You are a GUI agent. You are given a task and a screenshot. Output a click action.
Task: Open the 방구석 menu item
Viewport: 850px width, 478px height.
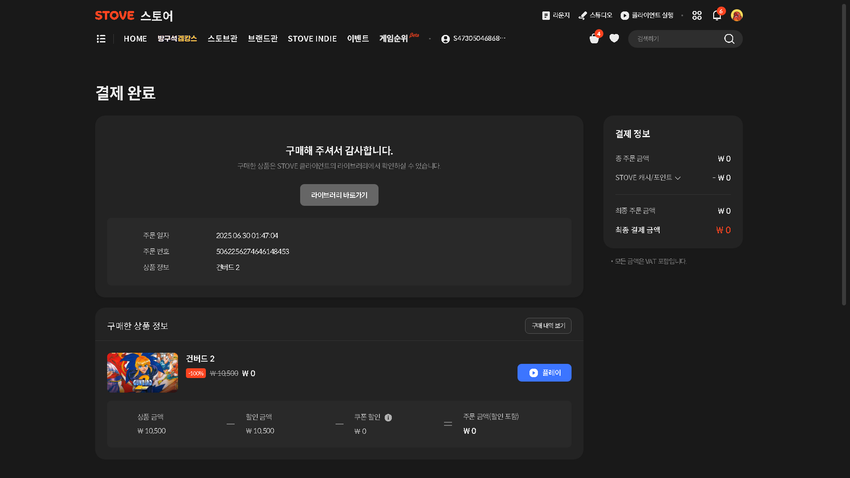pyautogui.click(x=177, y=38)
